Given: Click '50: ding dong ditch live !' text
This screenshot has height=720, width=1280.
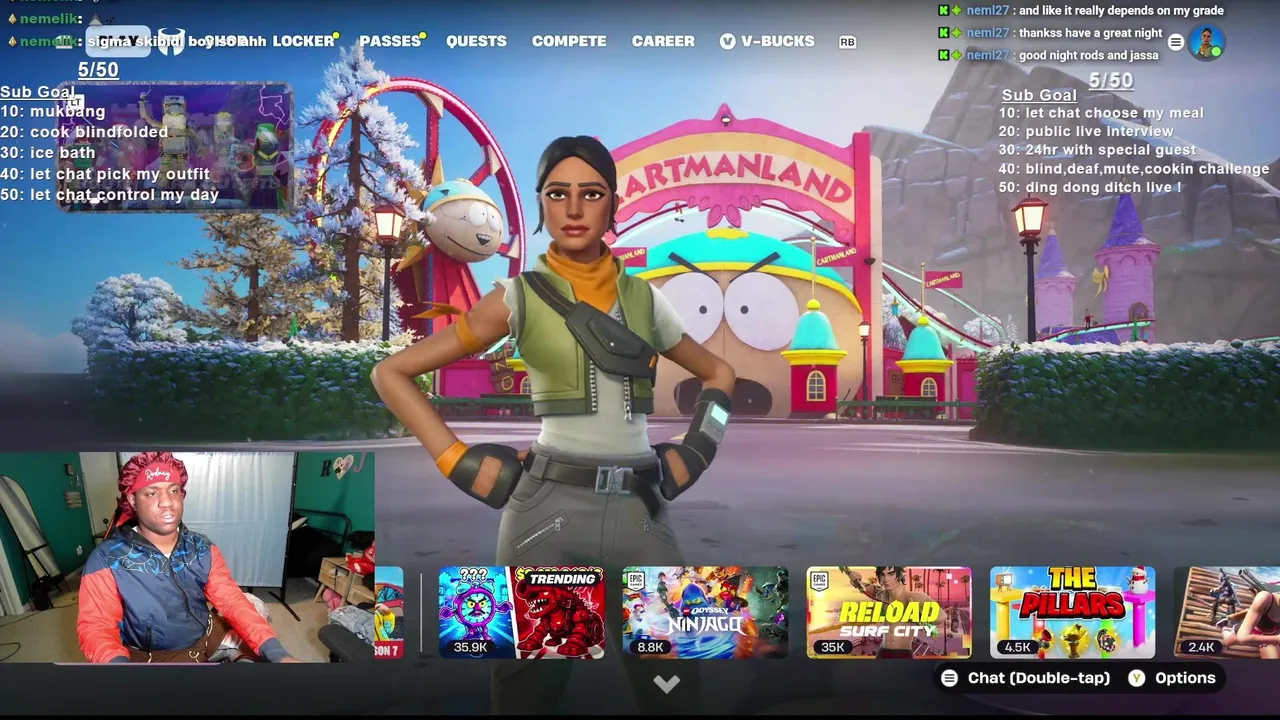Looking at the screenshot, I should tap(1090, 187).
